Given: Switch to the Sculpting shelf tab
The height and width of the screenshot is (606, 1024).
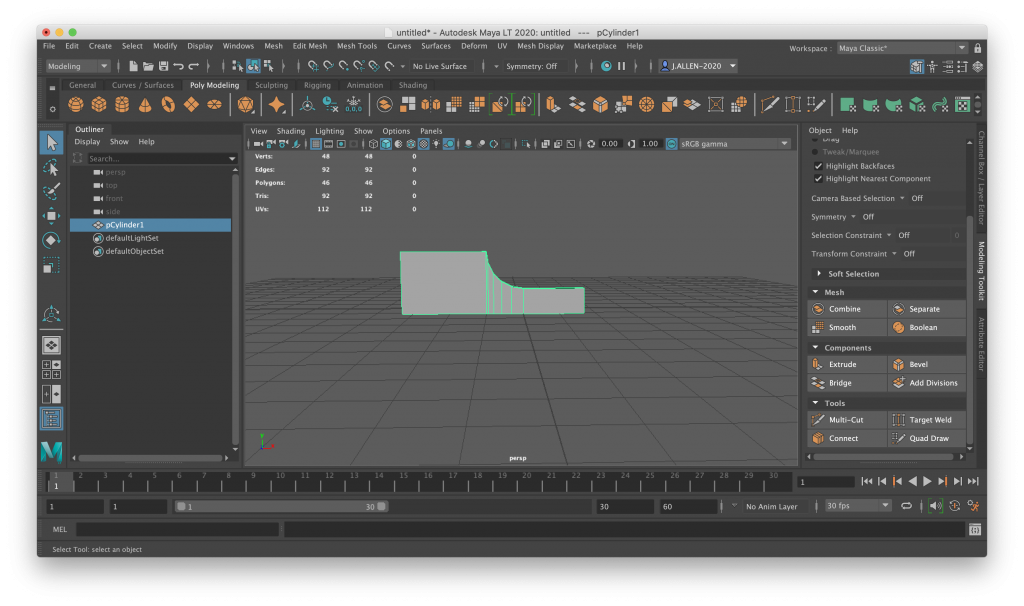Looking at the screenshot, I should click(271, 86).
